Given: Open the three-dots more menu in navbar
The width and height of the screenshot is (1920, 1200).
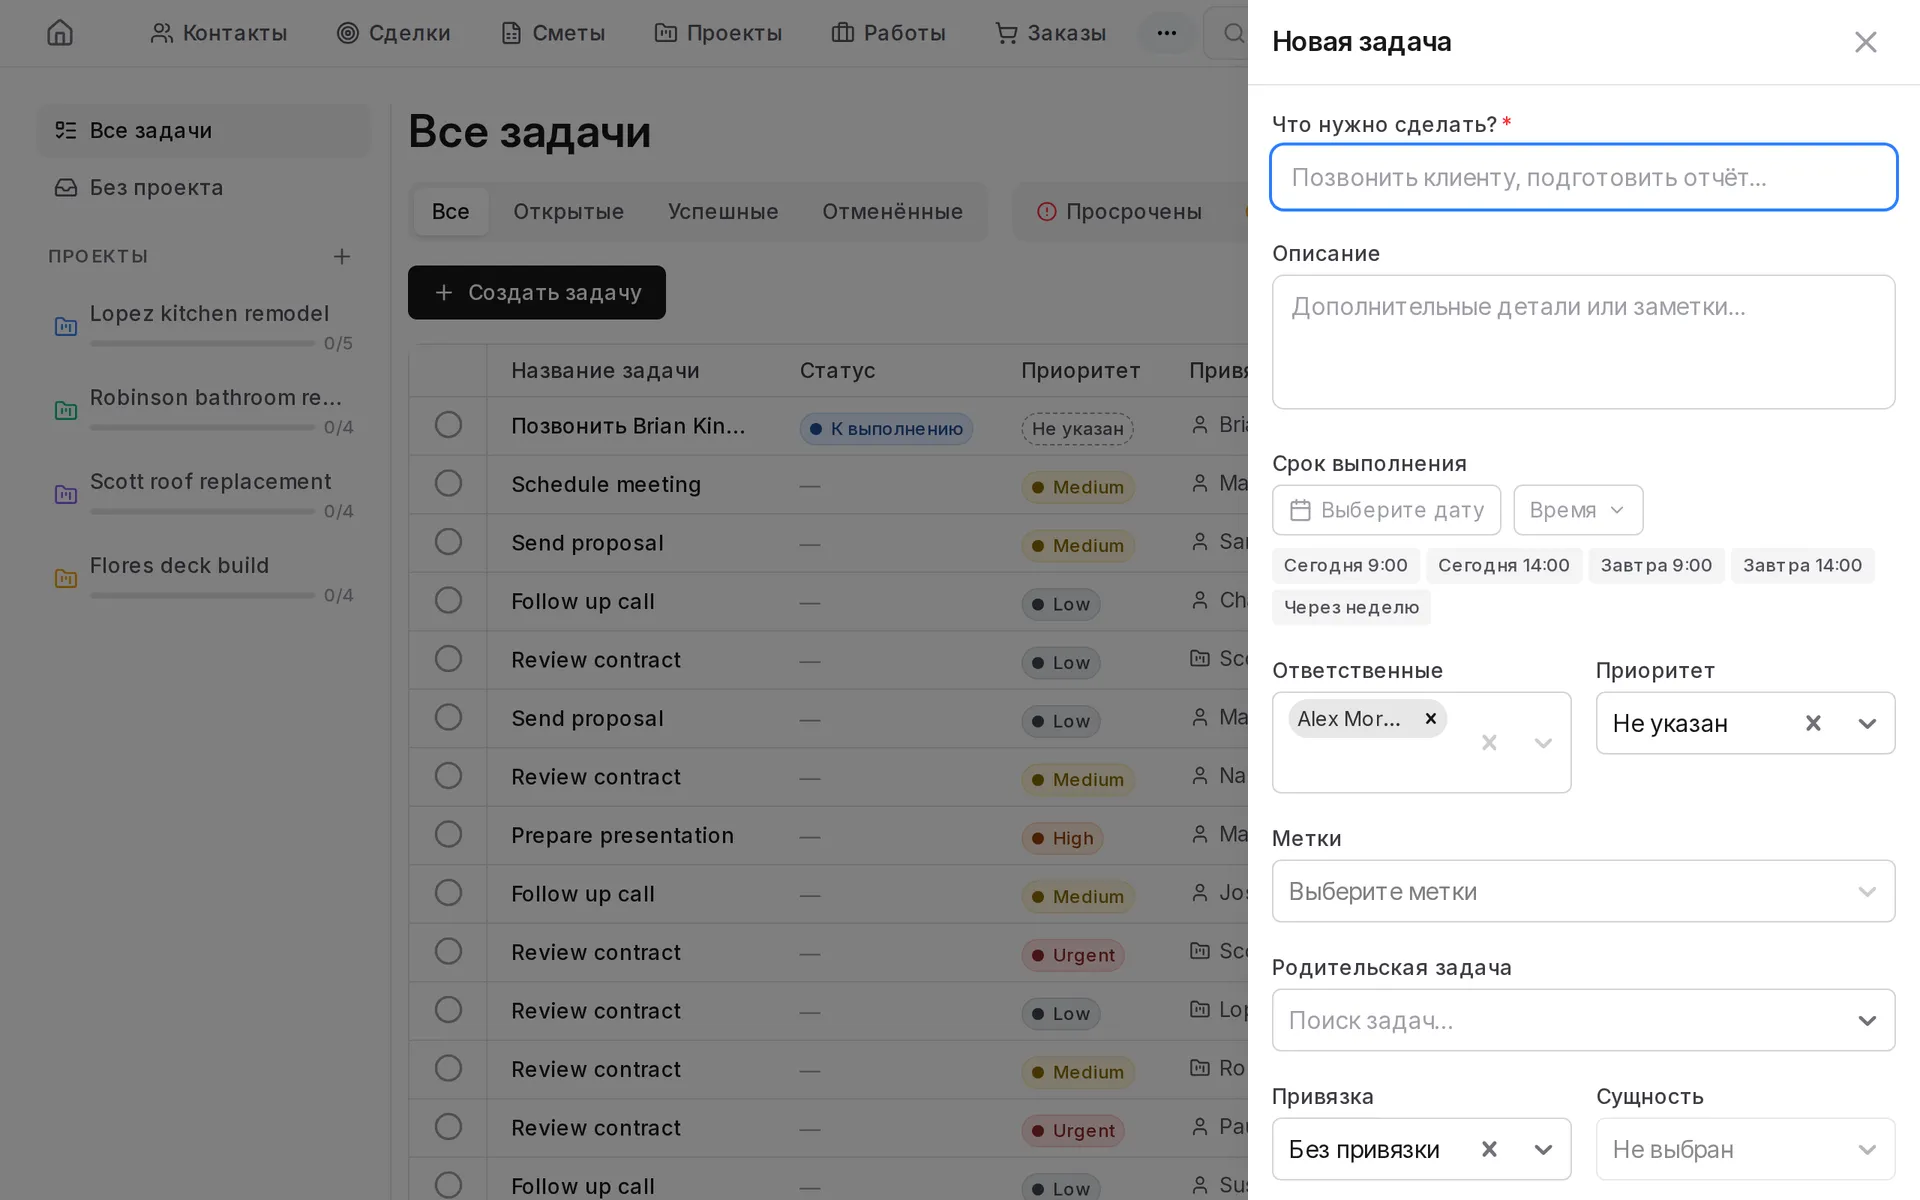Looking at the screenshot, I should (x=1166, y=33).
